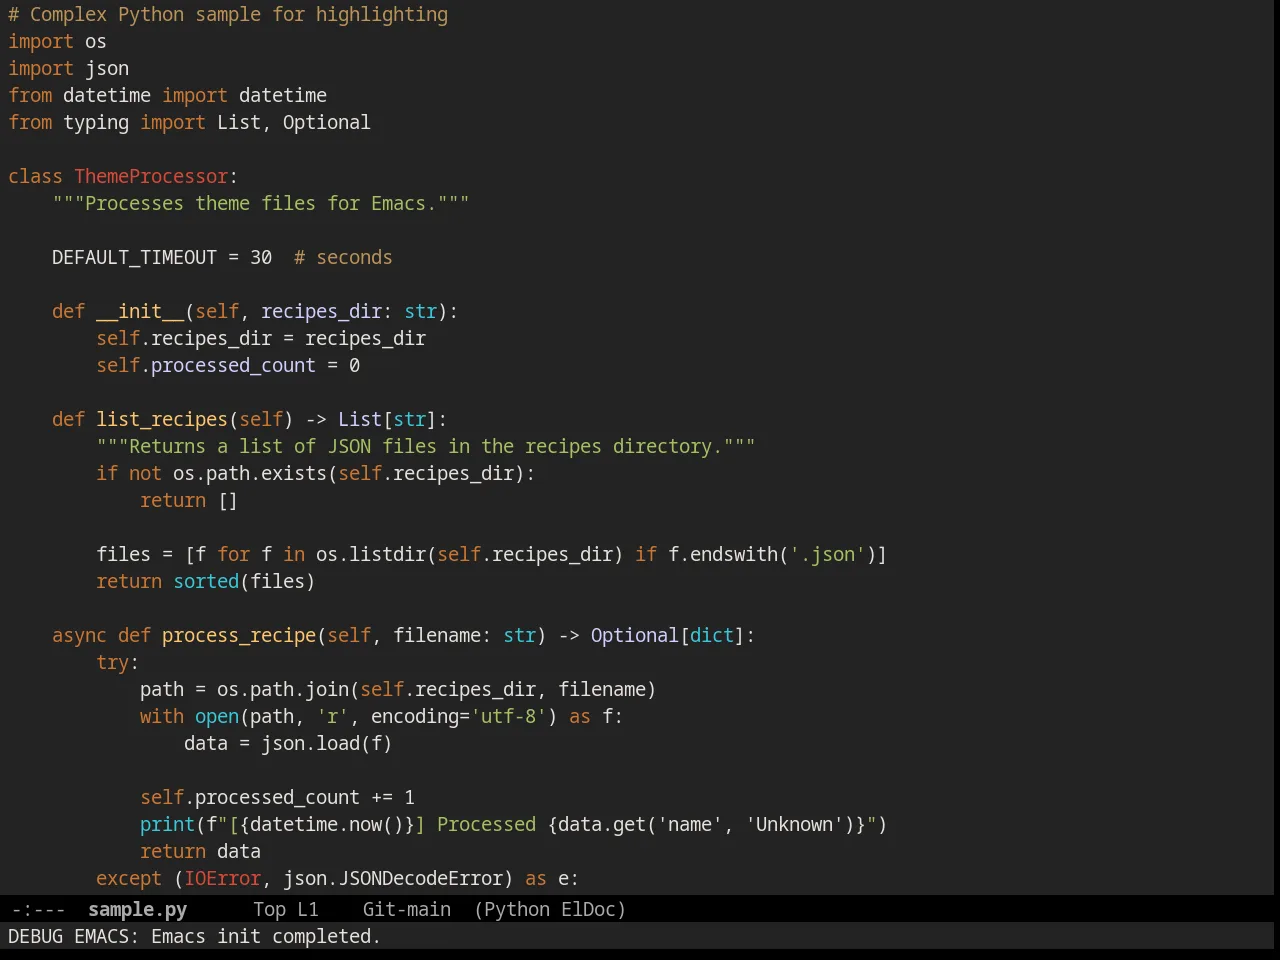Click the 'Unknown' string in print statement
Image resolution: width=1280 pixels, height=960 pixels.
point(795,824)
